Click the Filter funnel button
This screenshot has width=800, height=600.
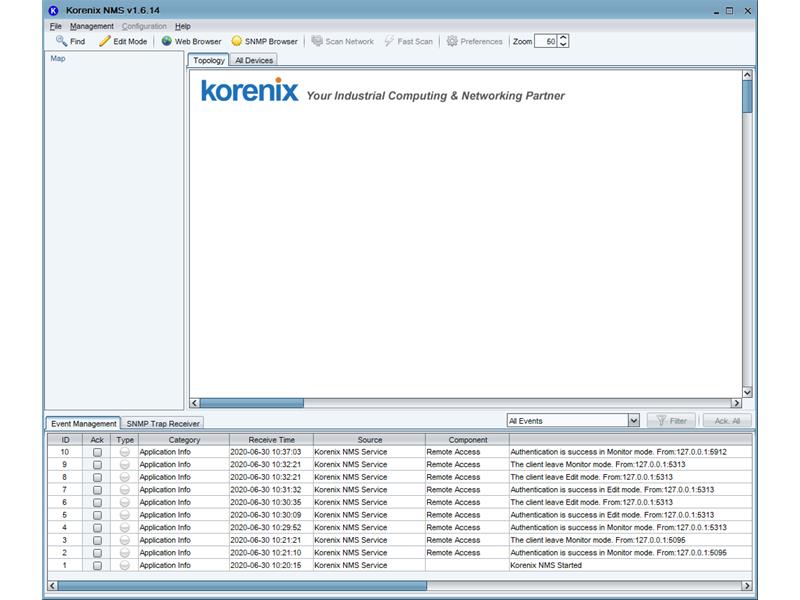point(671,420)
